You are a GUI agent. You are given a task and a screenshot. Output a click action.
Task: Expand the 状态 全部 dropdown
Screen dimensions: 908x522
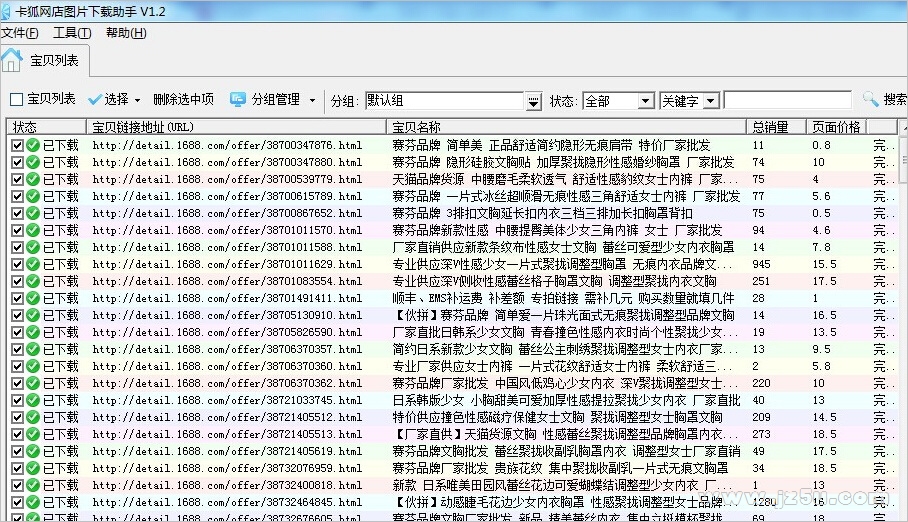(x=646, y=101)
